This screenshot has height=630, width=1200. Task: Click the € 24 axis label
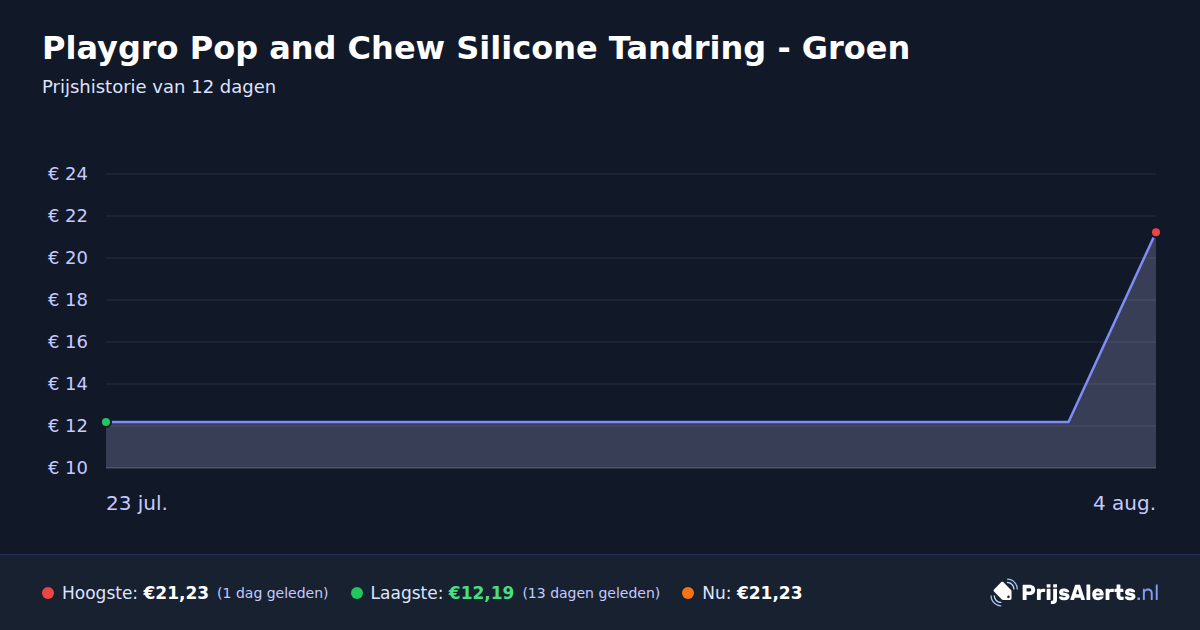(x=68, y=174)
